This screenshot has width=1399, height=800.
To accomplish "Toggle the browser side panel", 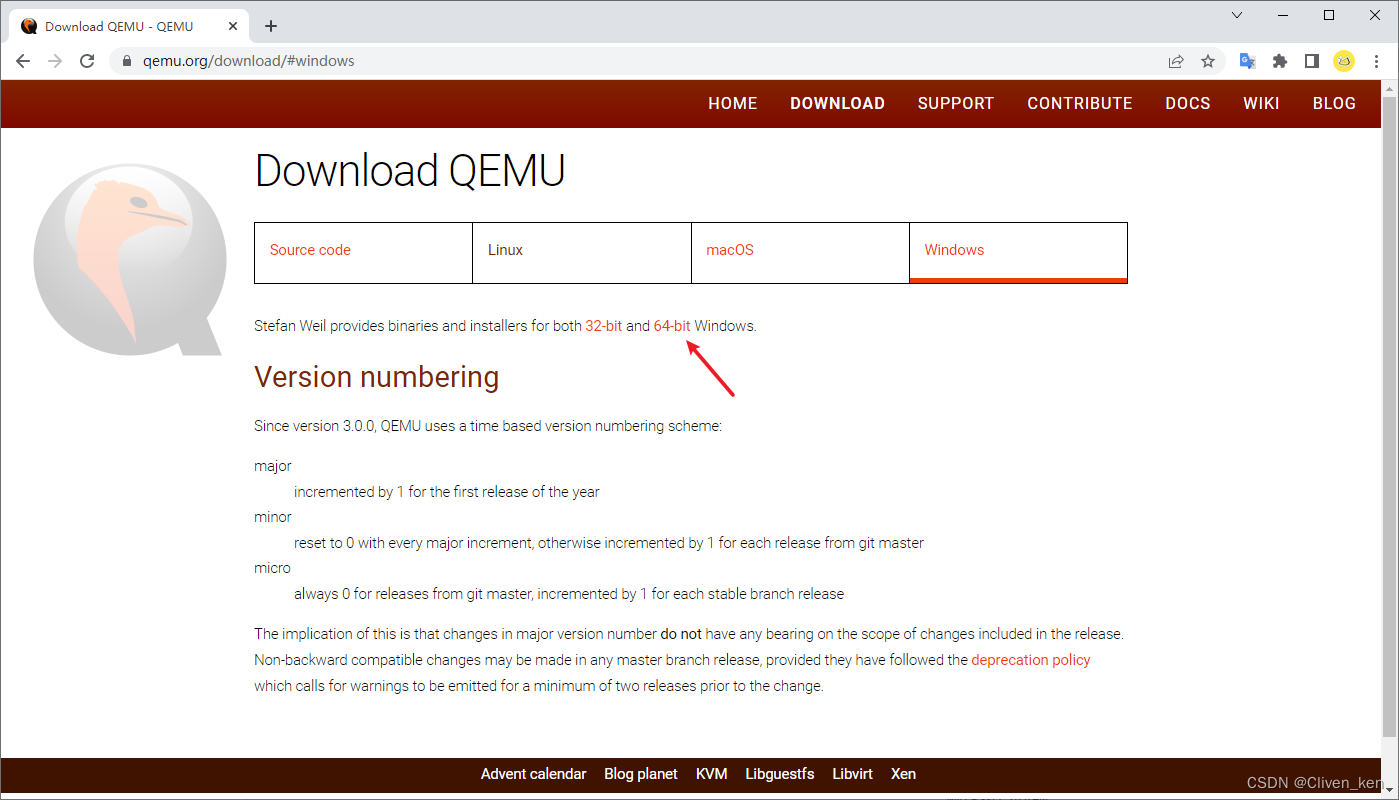I will click(1311, 61).
